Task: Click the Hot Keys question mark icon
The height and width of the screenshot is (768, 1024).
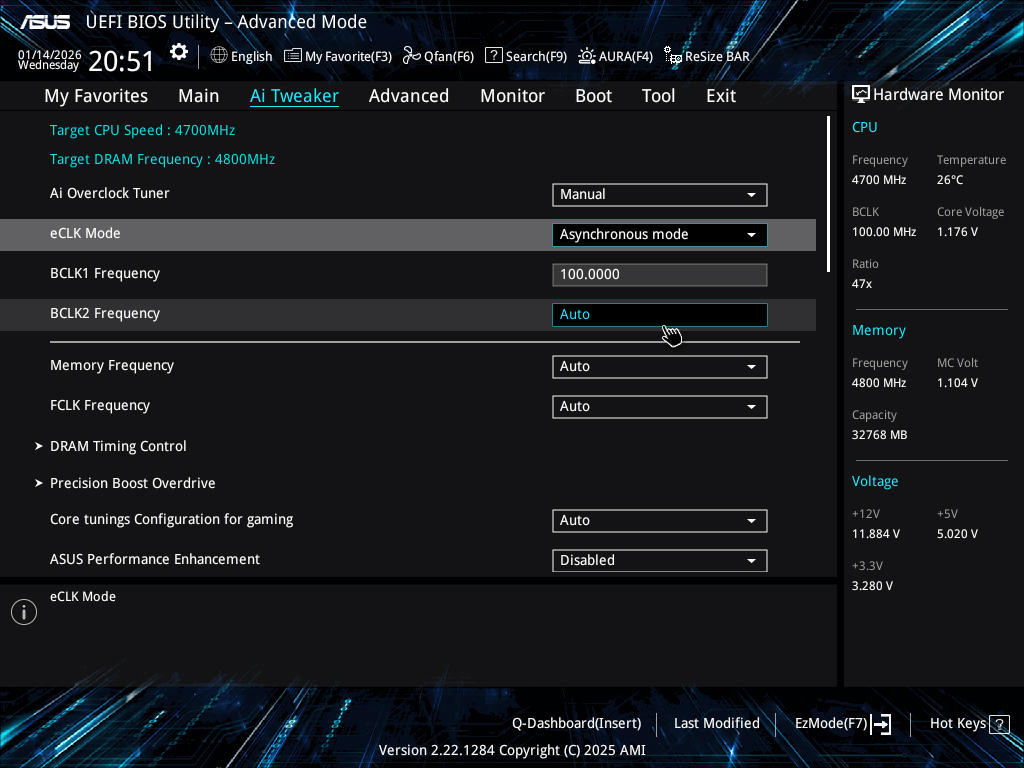Action: click(x=999, y=724)
